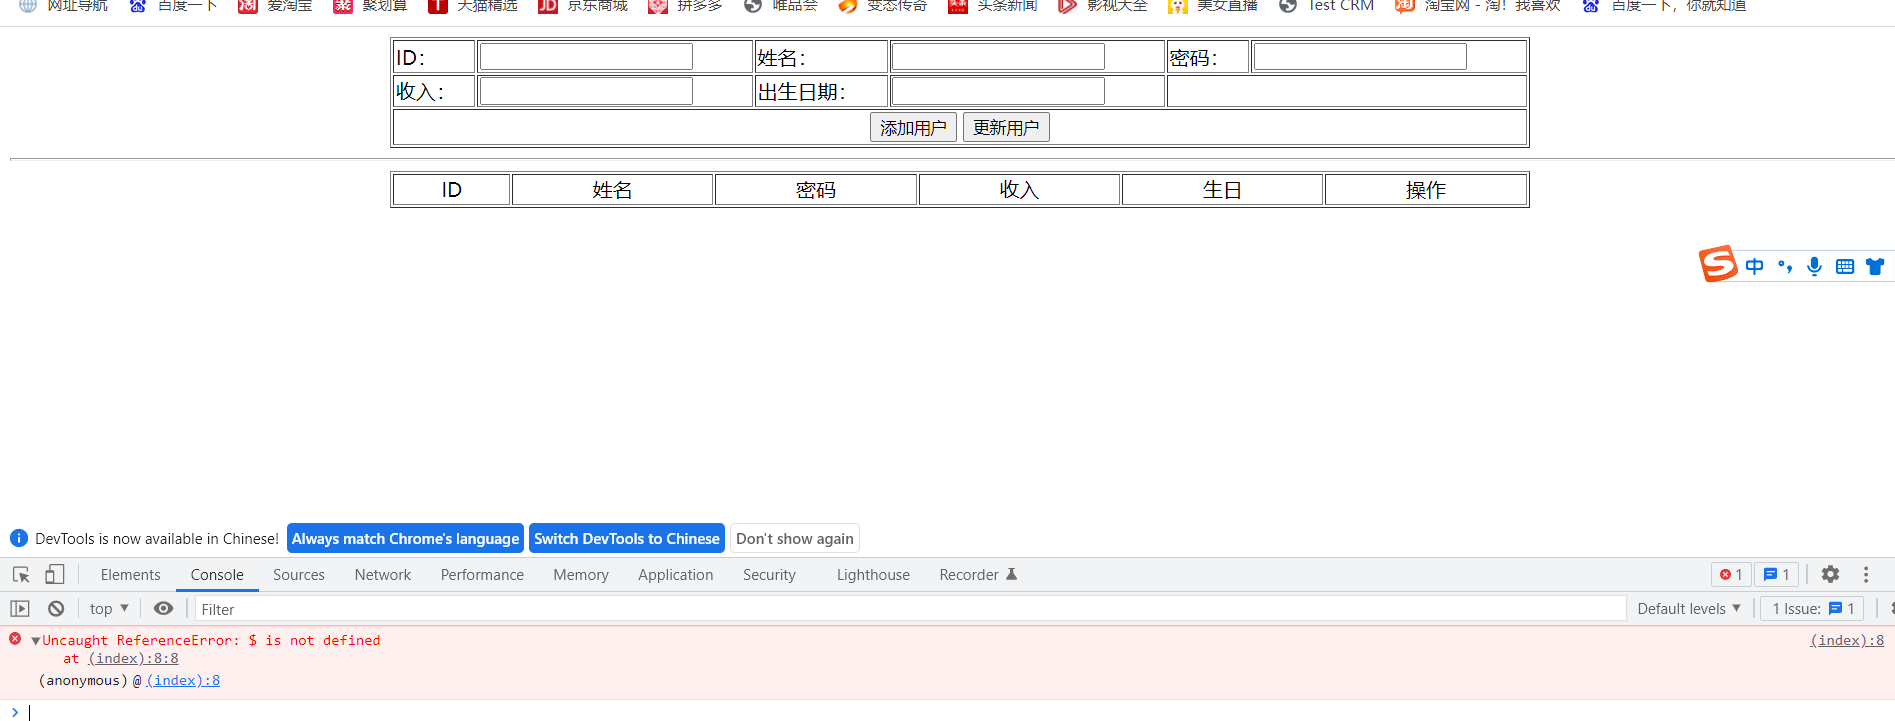Open the Sogou soft keyboard icon
The image size is (1895, 721).
[1845, 266]
